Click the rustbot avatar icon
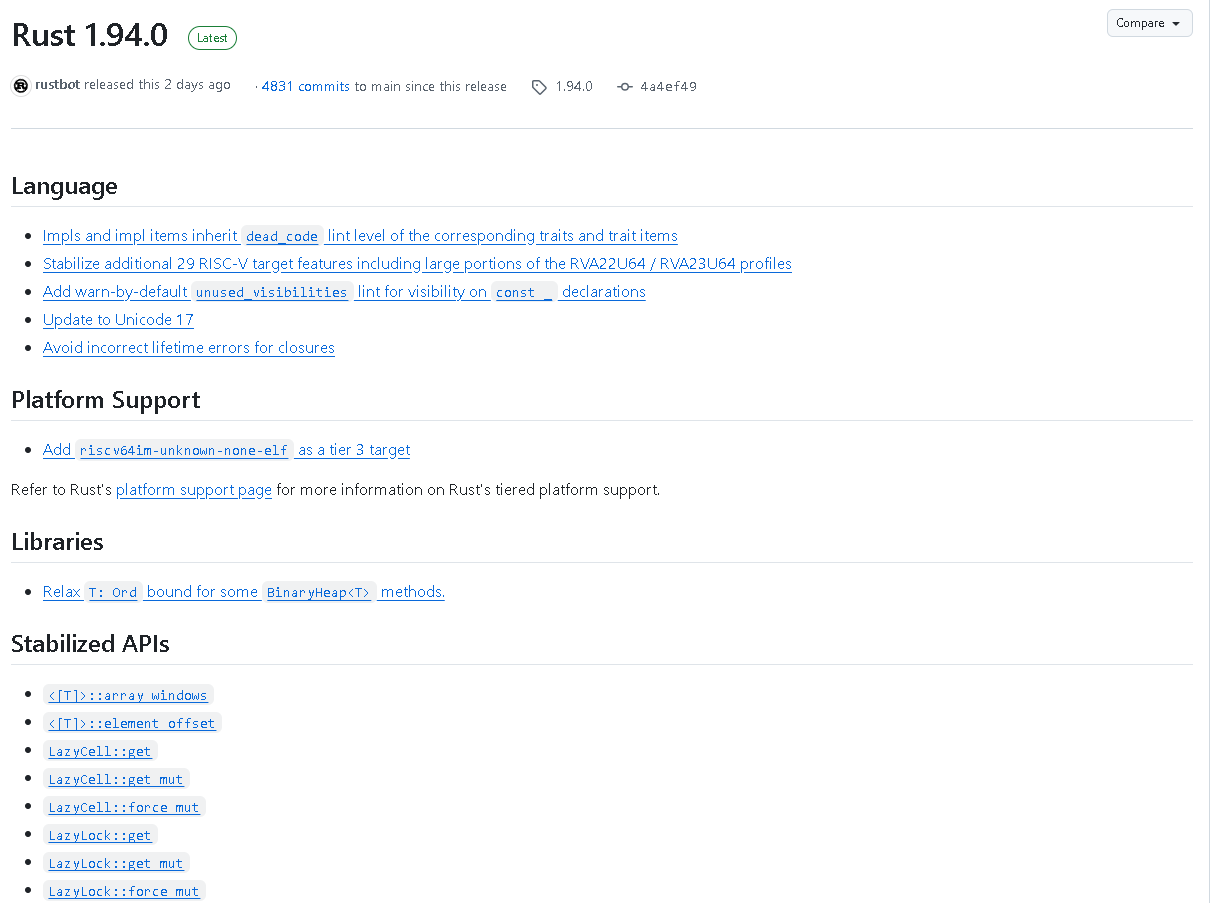 point(21,86)
